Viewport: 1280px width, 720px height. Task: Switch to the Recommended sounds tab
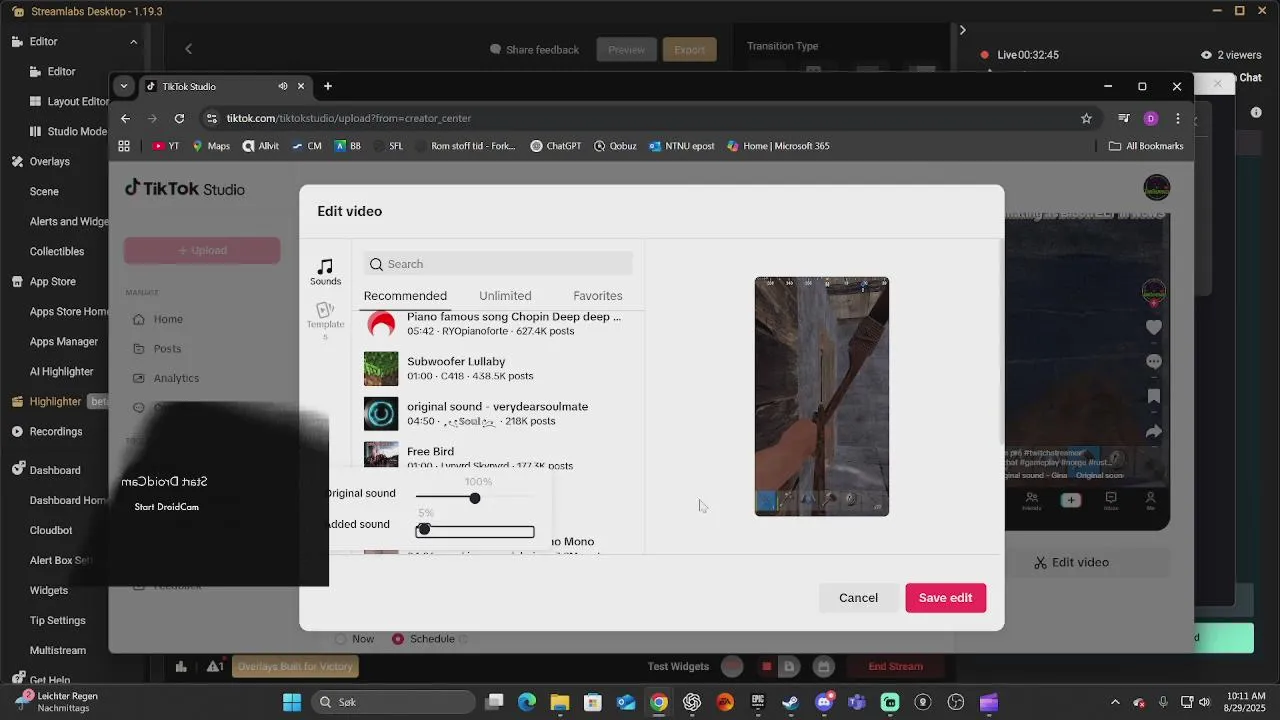tap(405, 296)
